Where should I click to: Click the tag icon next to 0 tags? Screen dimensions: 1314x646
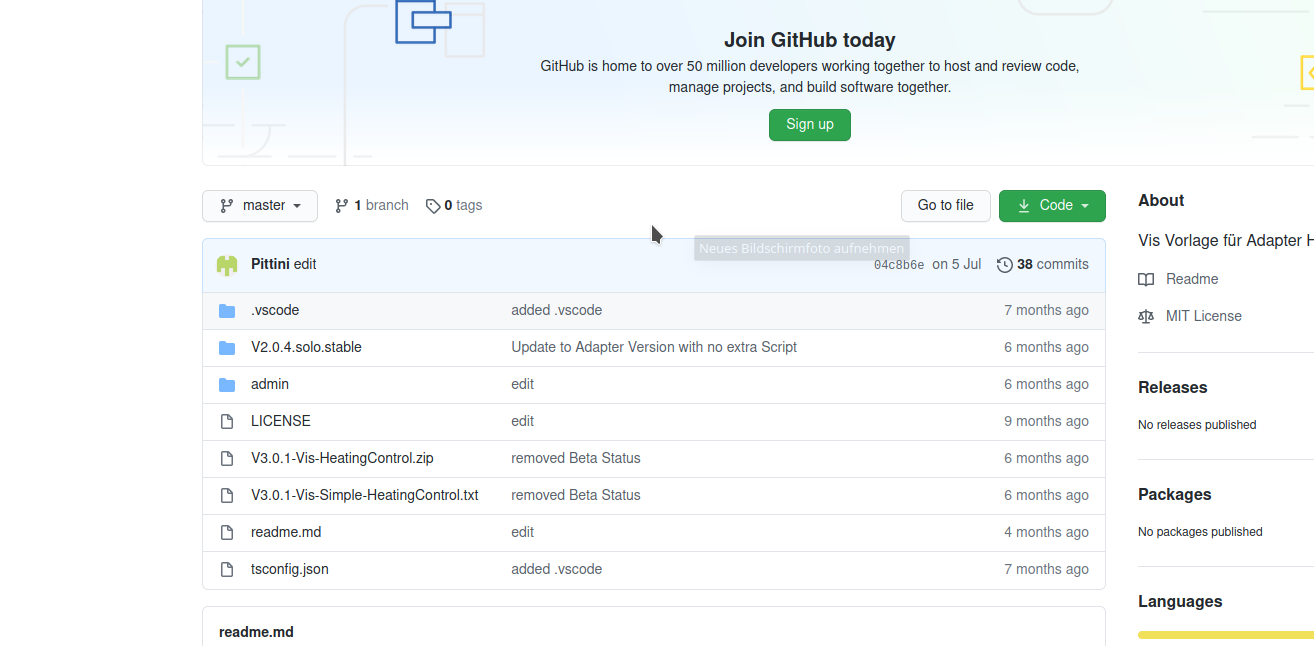point(433,206)
